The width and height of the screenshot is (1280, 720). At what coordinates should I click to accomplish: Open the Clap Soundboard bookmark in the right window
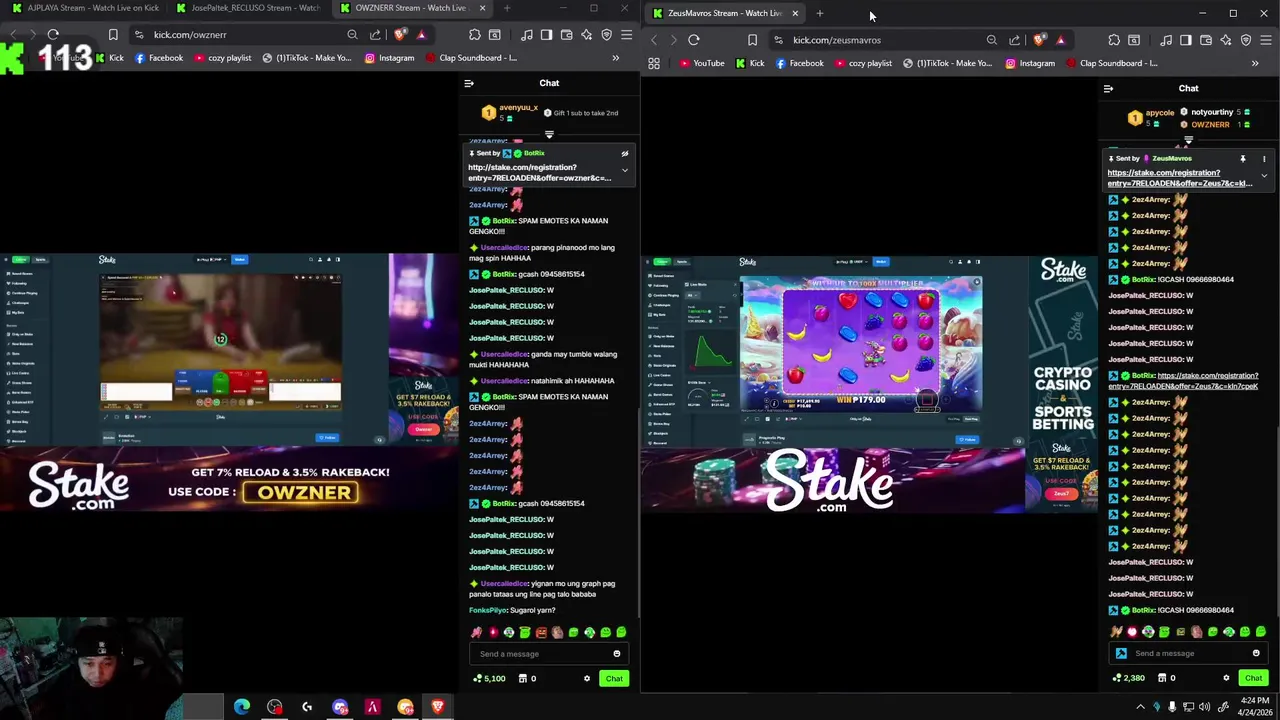pos(1111,63)
